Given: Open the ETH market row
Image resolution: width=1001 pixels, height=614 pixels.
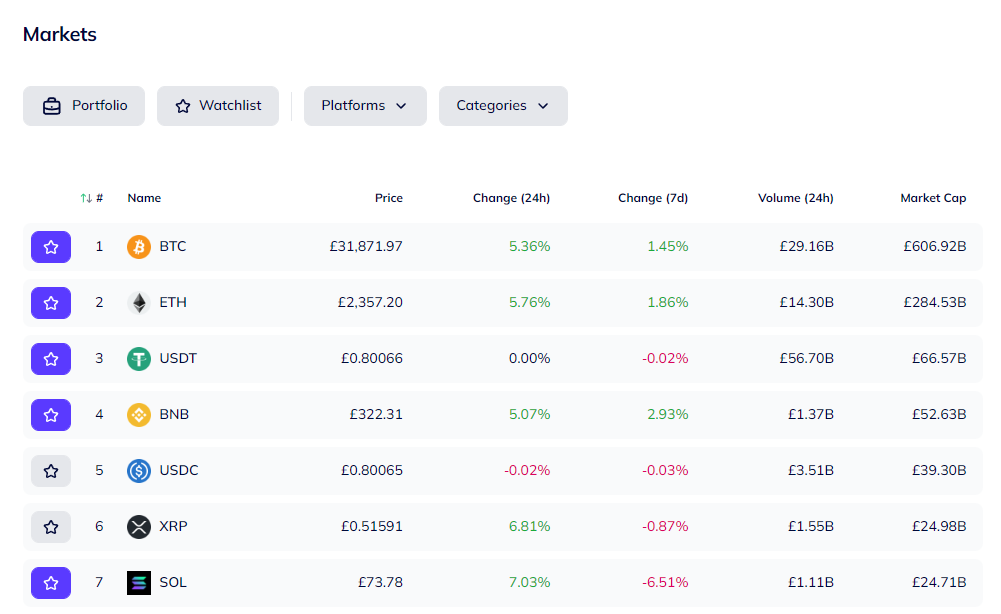Looking at the screenshot, I should tap(502, 303).
